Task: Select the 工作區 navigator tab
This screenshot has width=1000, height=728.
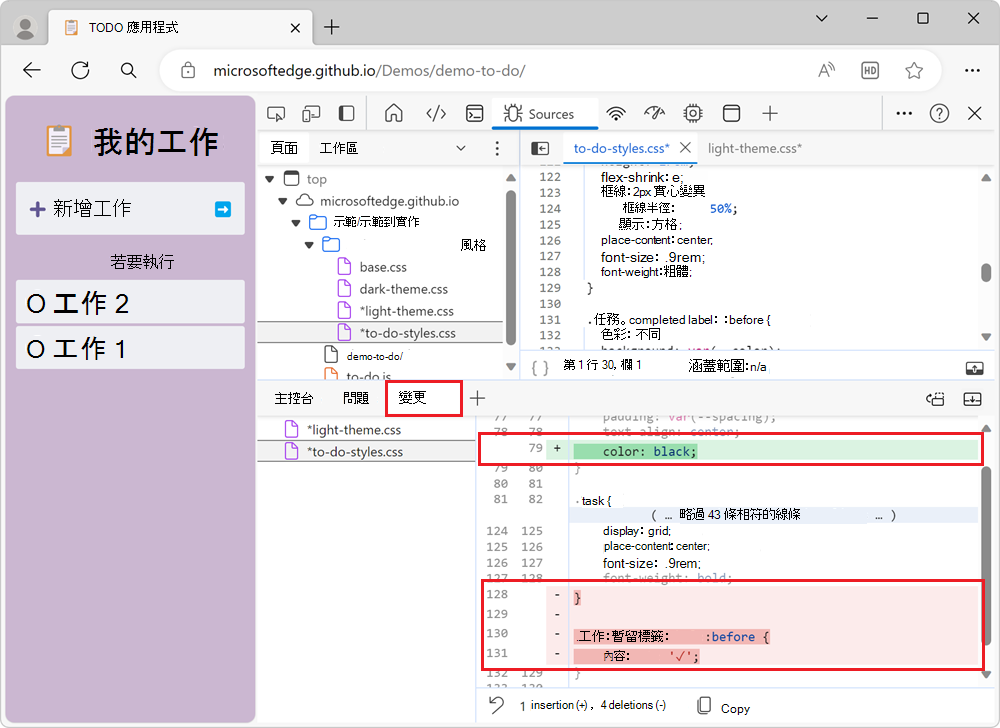Action: pyautogui.click(x=339, y=148)
